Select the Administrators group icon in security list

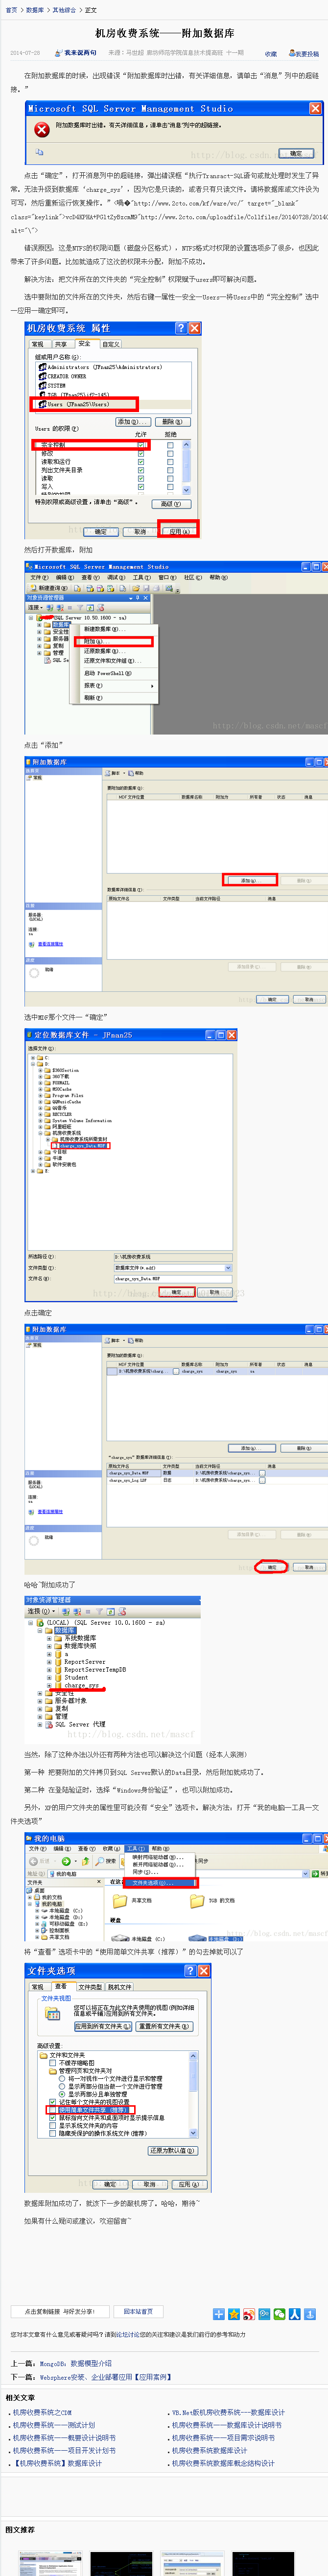[42, 367]
